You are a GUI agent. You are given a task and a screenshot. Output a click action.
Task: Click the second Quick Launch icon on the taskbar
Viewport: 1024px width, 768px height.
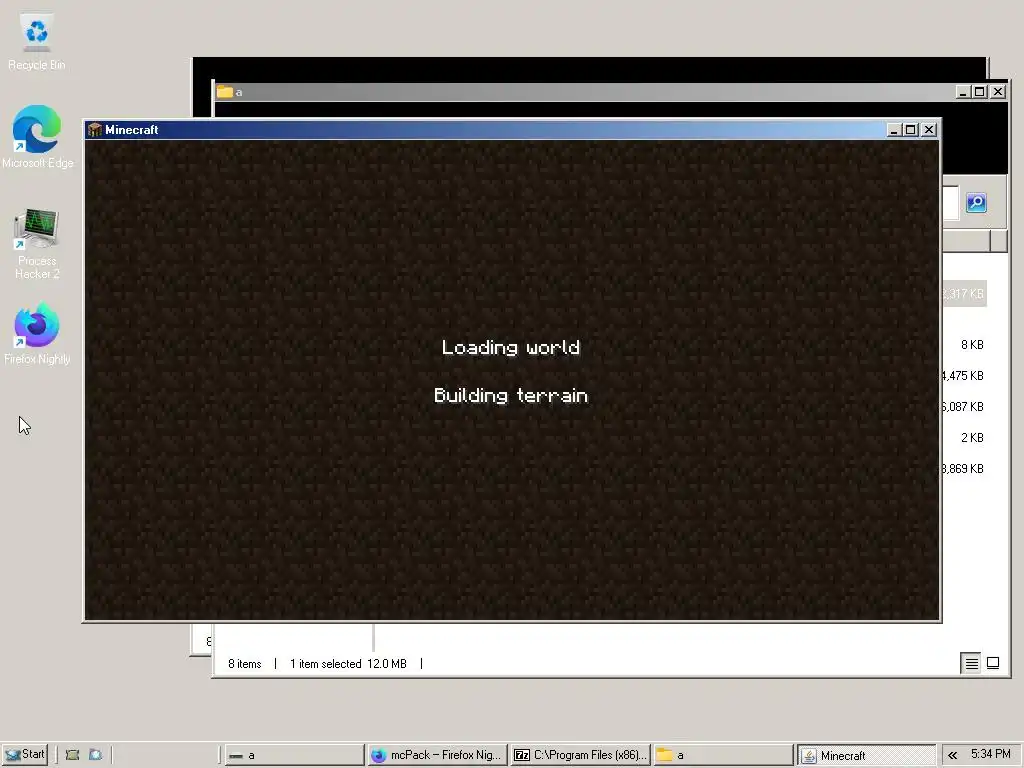tap(95, 755)
